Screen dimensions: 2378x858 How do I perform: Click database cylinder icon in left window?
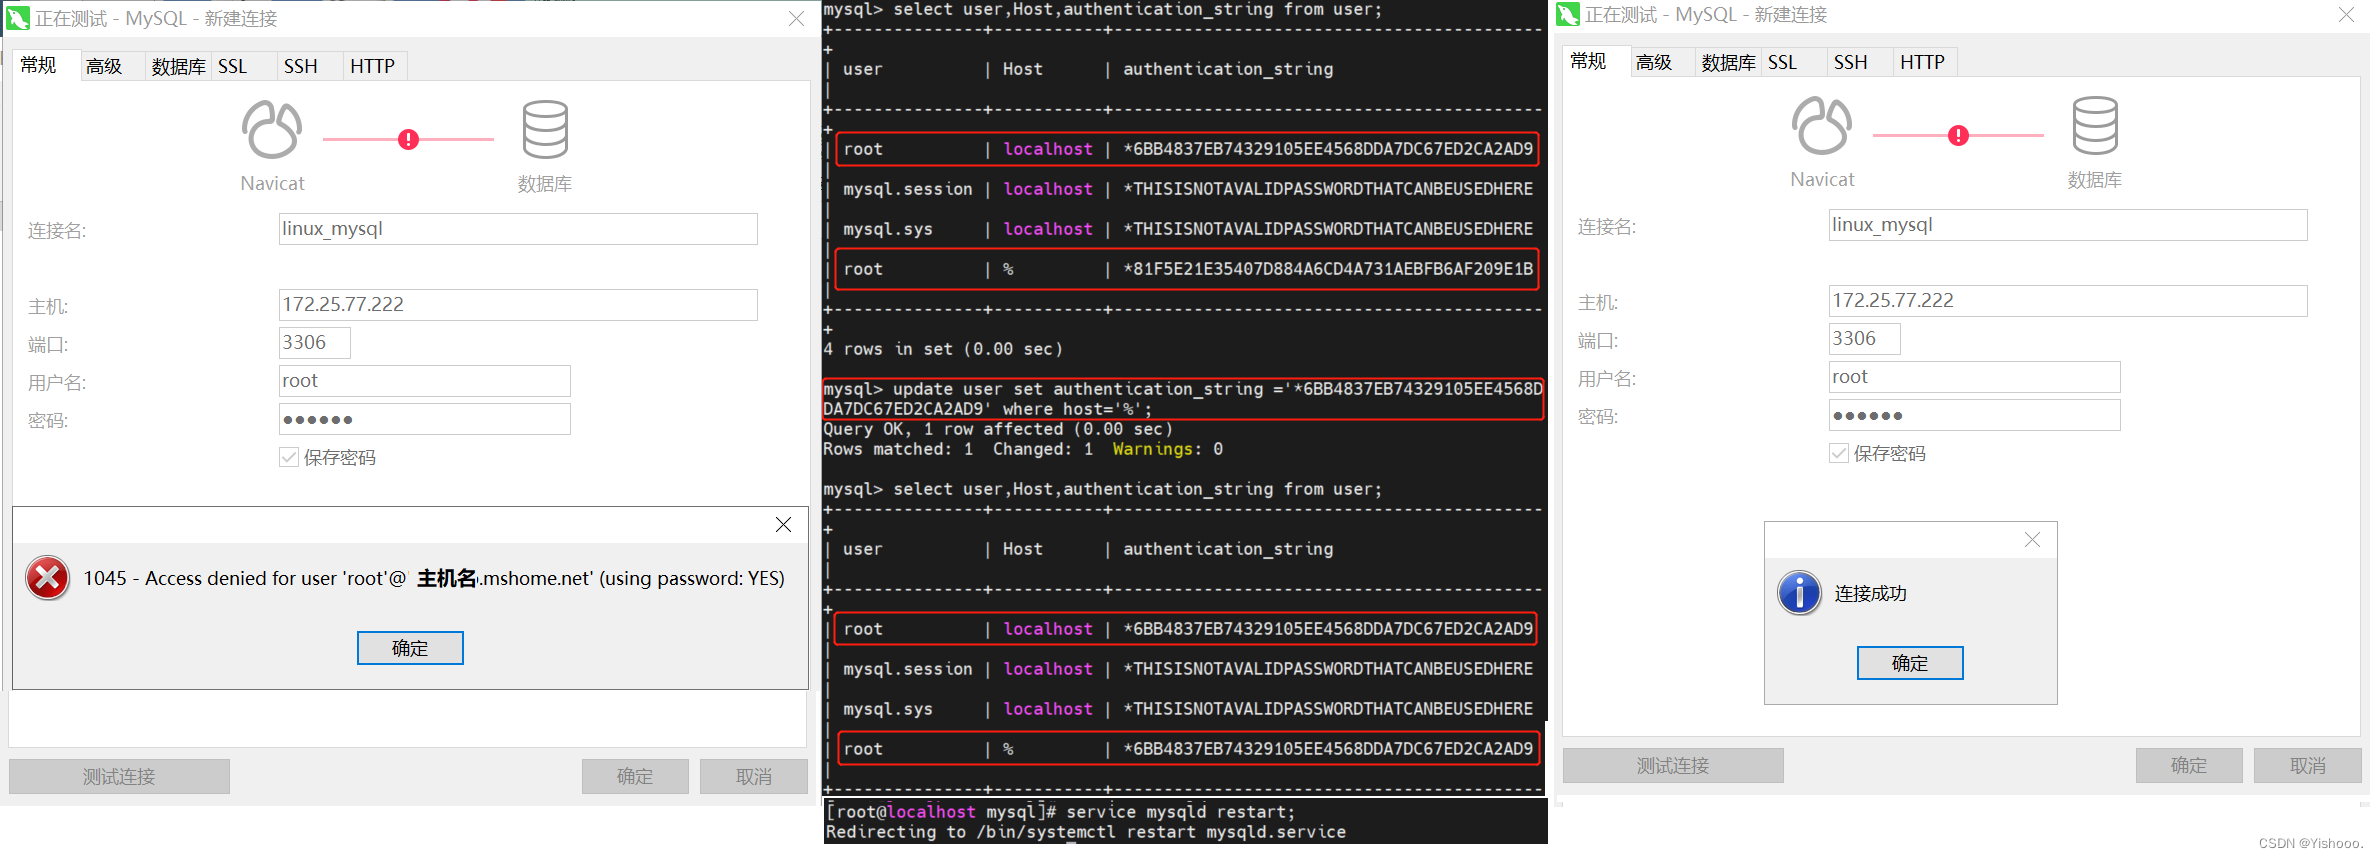click(545, 129)
